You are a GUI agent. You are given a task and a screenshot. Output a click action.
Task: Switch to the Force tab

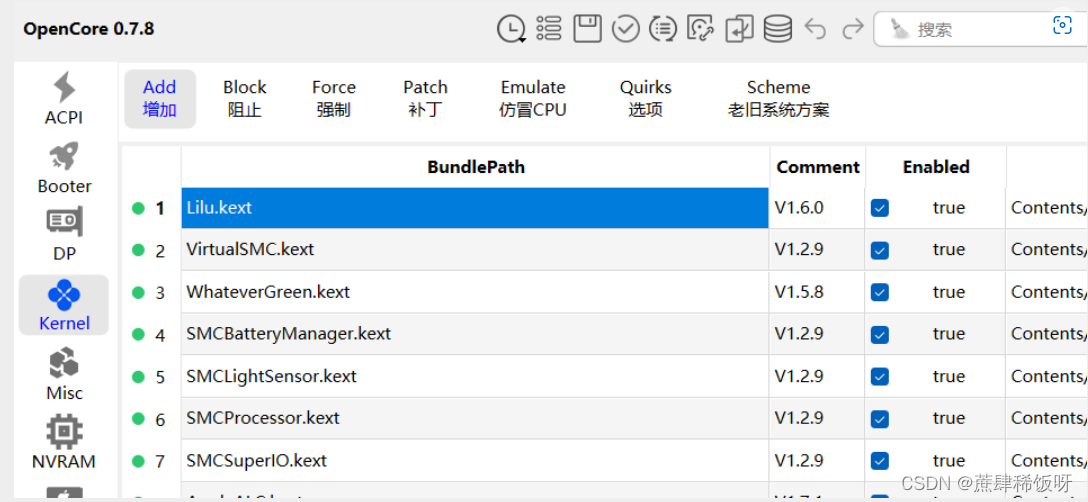point(334,99)
